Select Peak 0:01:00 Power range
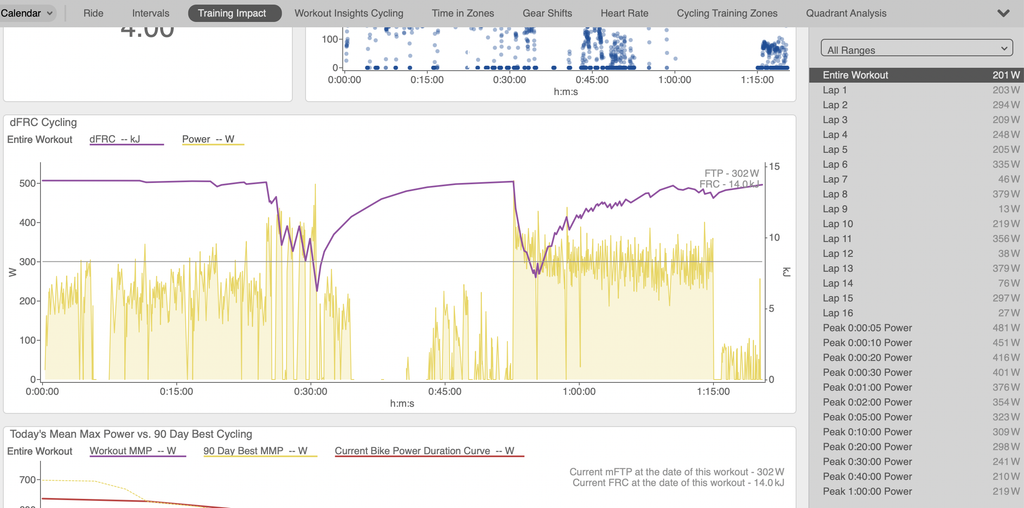Viewport: 1024px width, 508px height. [x=916, y=387]
